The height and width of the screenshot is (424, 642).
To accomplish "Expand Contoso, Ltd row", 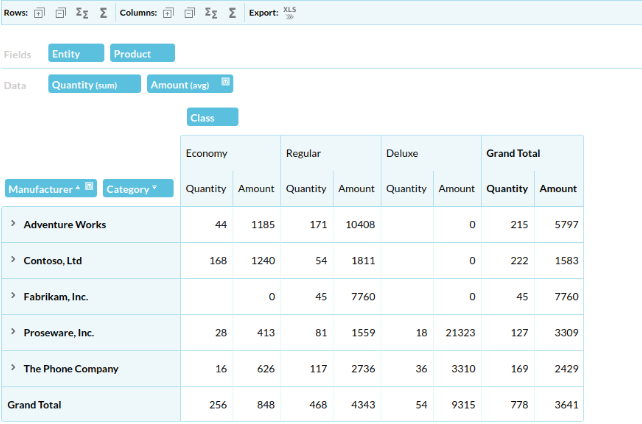I will [x=13, y=259].
